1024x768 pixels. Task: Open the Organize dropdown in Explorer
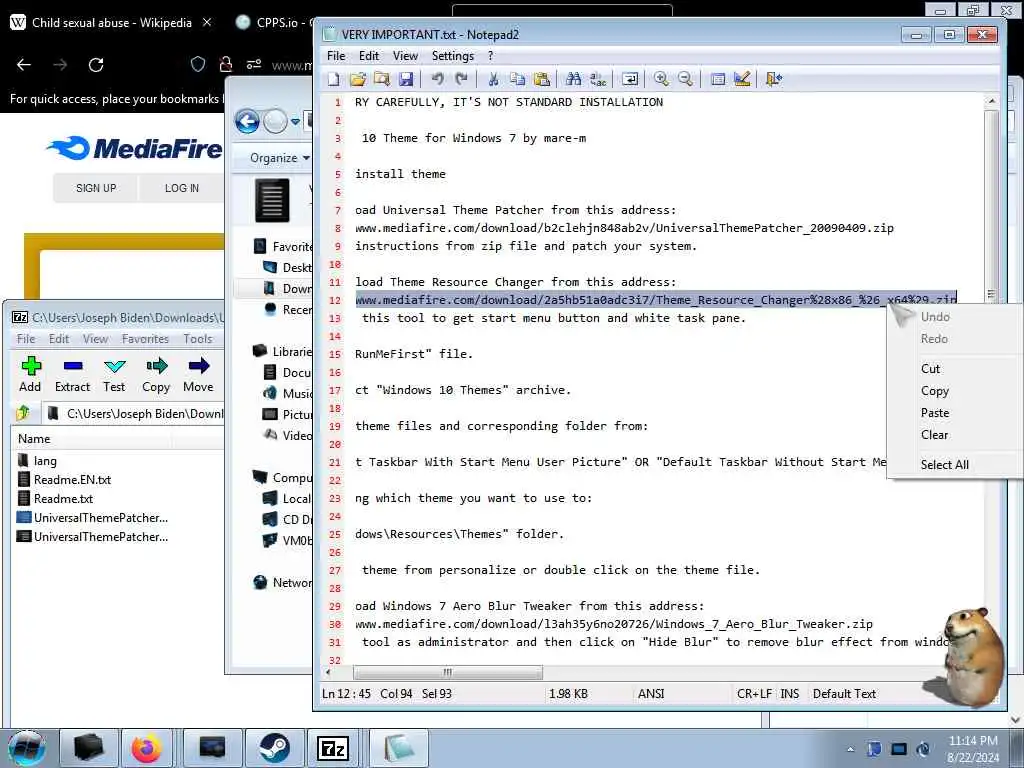(280, 158)
